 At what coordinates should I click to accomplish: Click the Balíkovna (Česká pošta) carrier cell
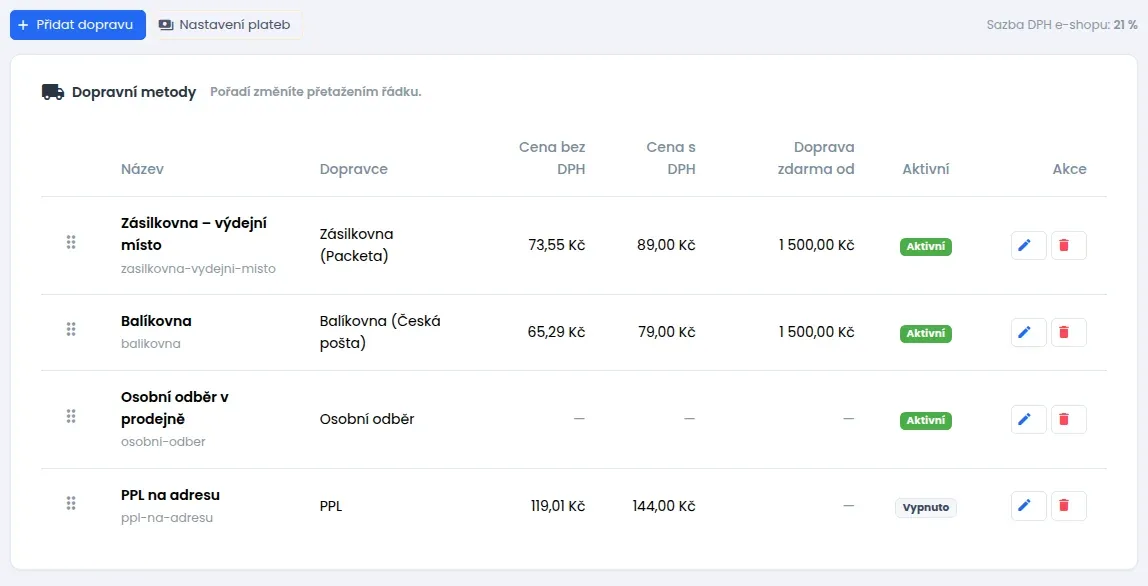pos(380,332)
